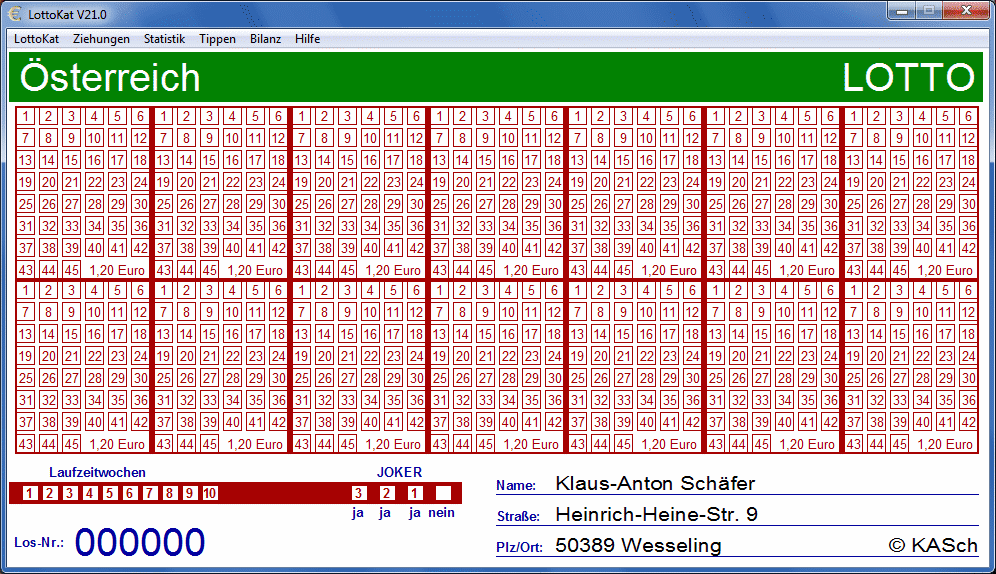Image resolution: width=996 pixels, height=574 pixels.
Task: Click the Österreich heading in the green banner
Action: tap(110, 77)
